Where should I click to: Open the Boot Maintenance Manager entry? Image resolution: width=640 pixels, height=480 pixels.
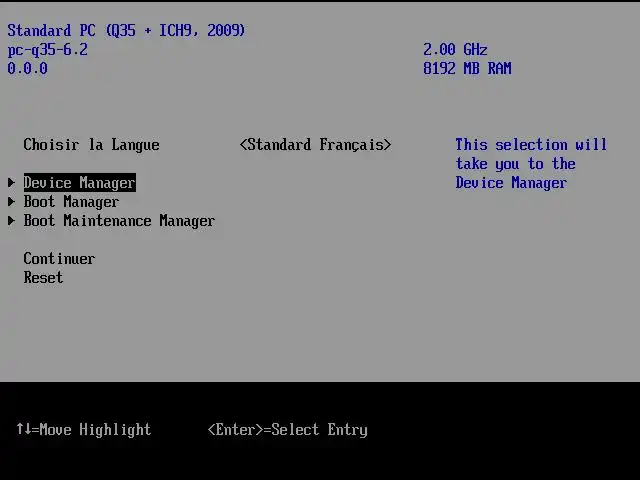[119, 221]
